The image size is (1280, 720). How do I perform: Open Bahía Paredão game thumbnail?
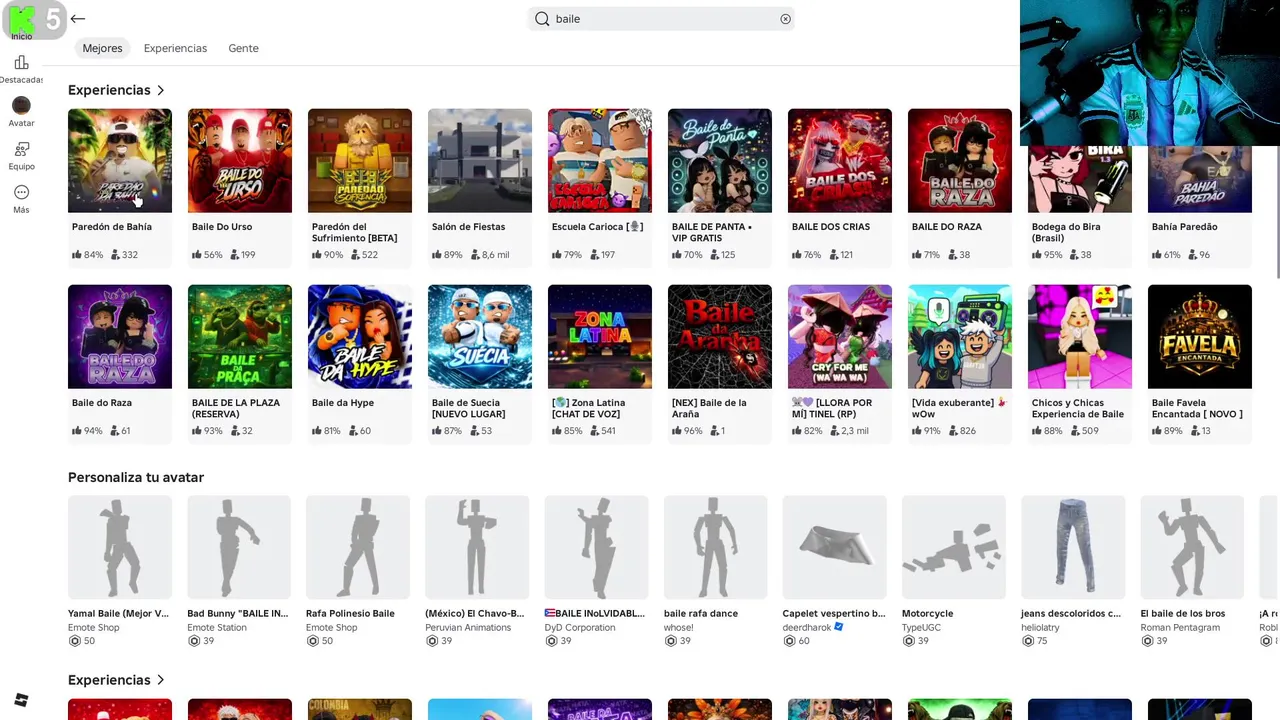(1200, 180)
